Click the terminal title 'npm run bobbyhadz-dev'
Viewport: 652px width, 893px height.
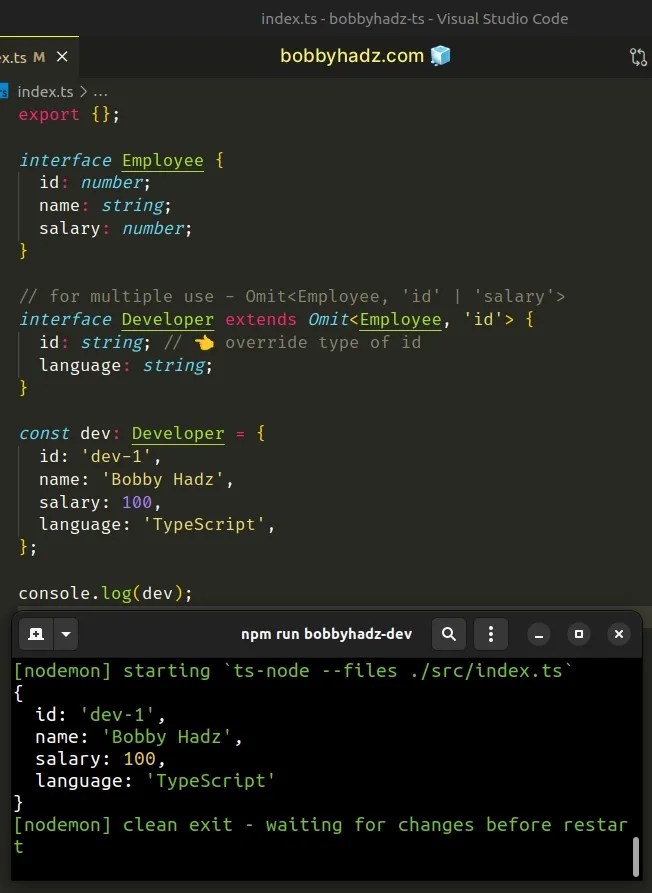pyautogui.click(x=326, y=634)
